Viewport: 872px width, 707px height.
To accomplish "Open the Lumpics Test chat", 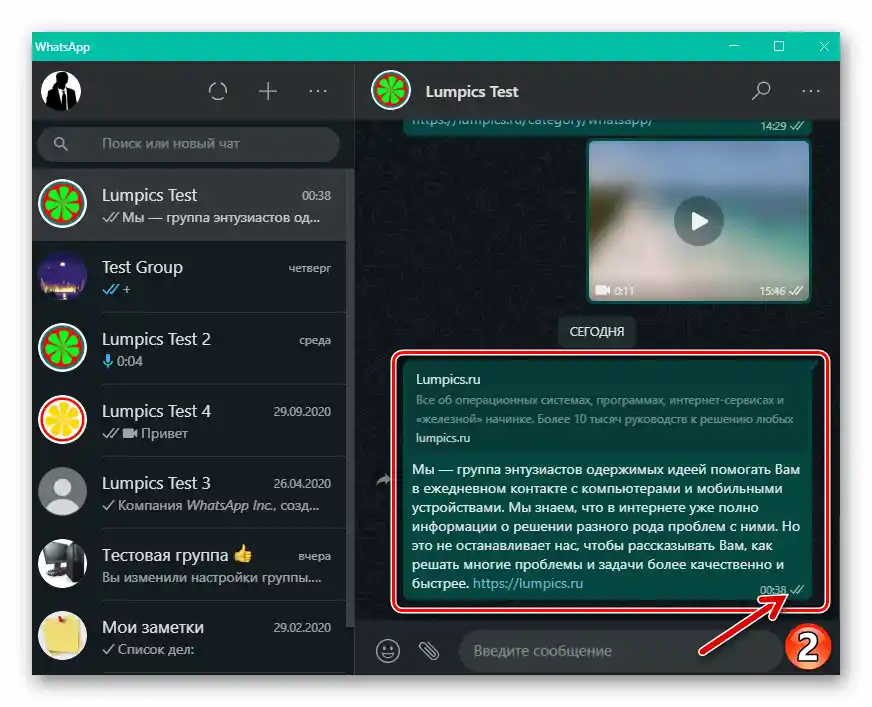I will tap(189, 205).
